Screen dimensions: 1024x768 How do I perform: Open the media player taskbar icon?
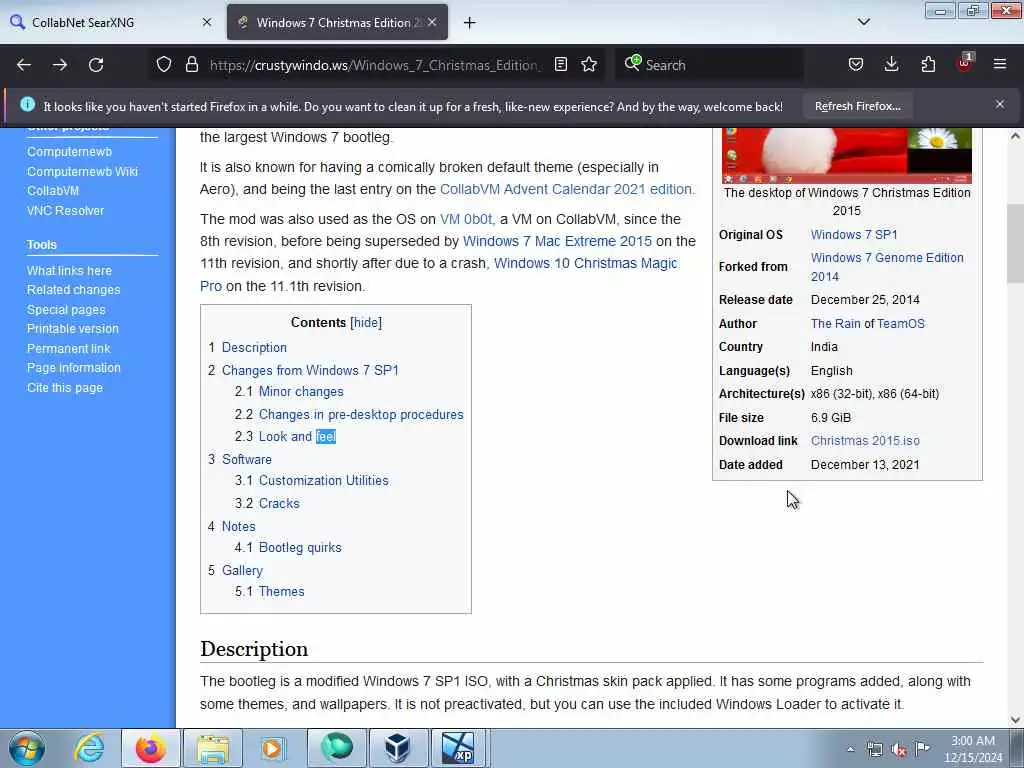click(x=274, y=748)
